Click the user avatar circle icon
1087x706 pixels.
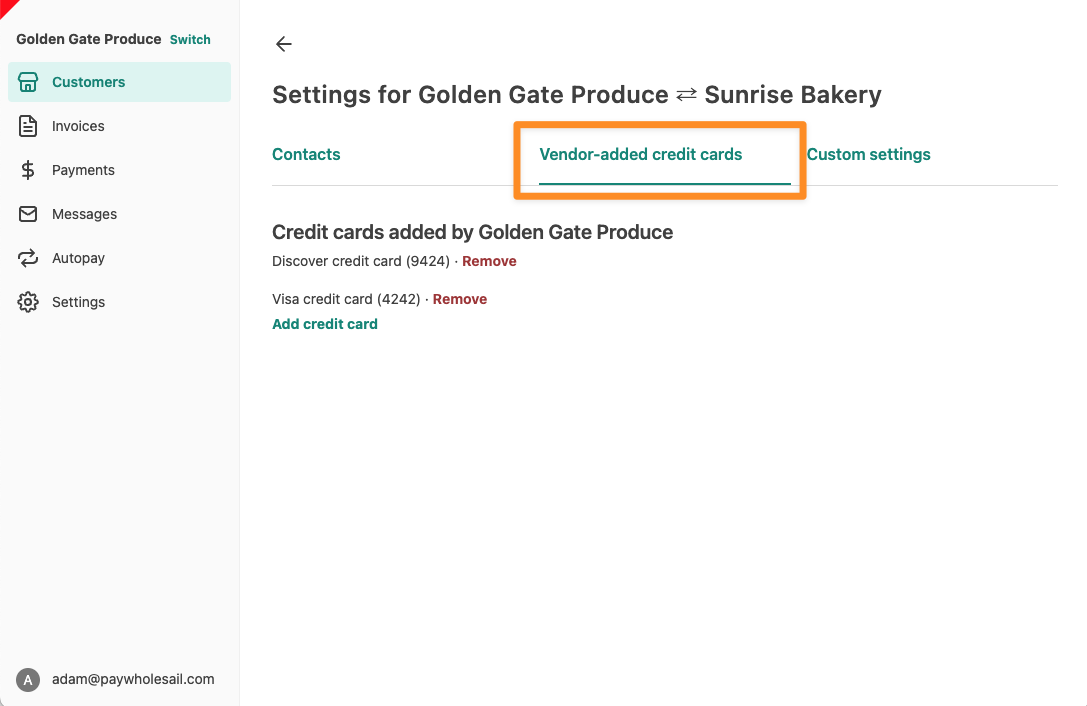28,680
